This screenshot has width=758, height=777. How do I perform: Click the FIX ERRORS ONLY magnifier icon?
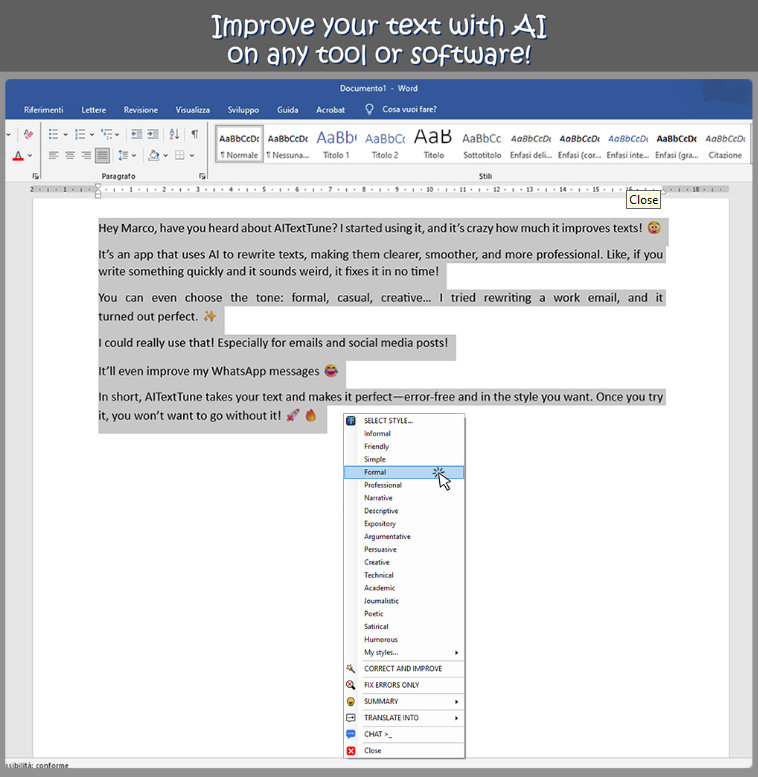(351, 685)
